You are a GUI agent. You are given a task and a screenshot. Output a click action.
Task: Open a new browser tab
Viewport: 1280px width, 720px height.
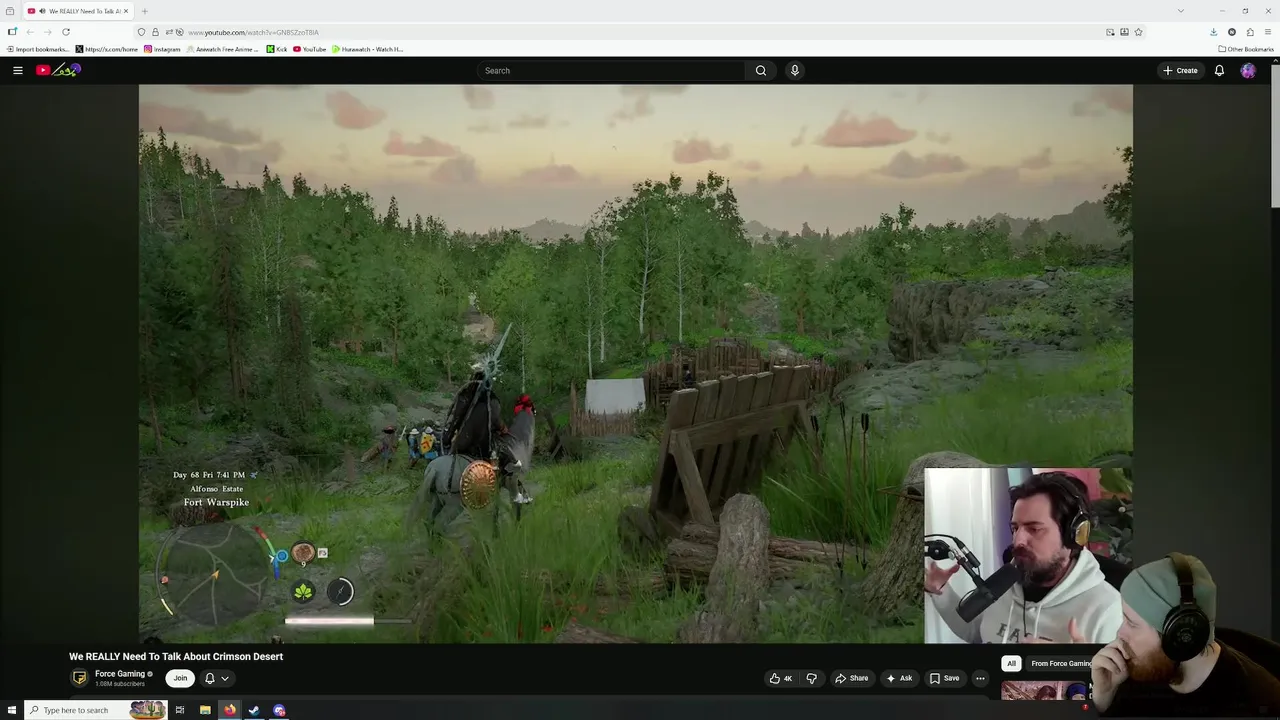(x=144, y=11)
